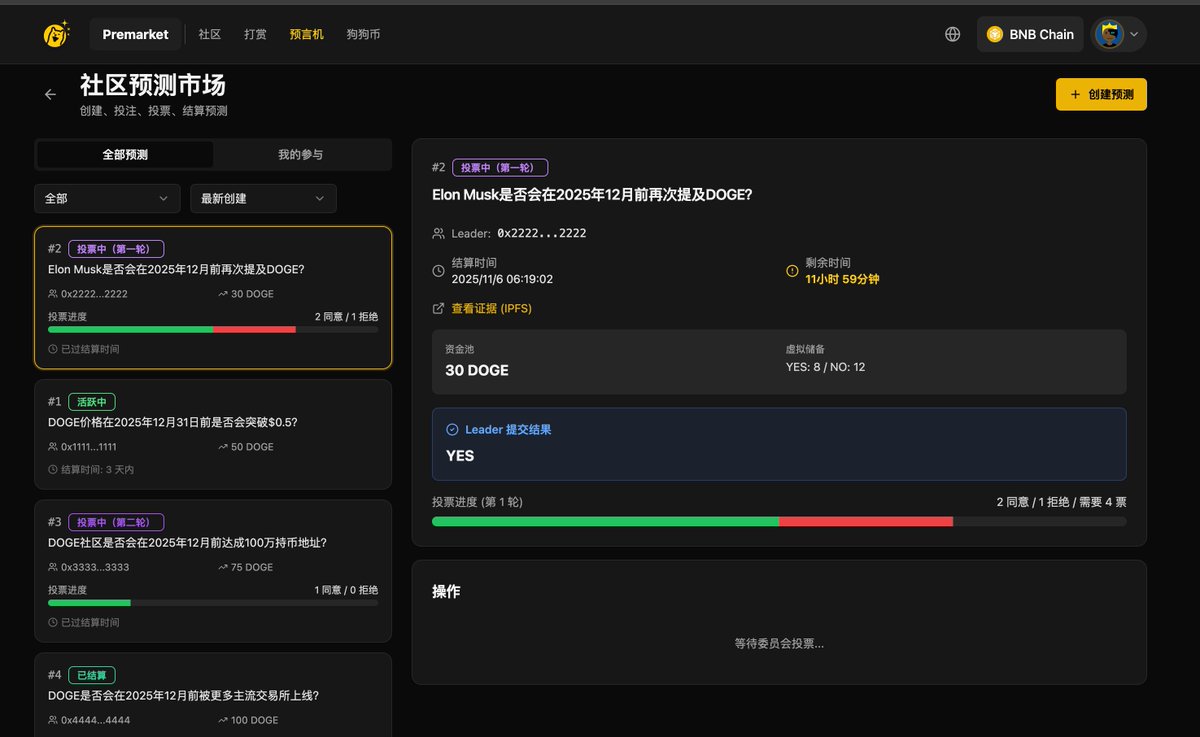Click people icon beside 0x3333...3333

tap(53, 567)
